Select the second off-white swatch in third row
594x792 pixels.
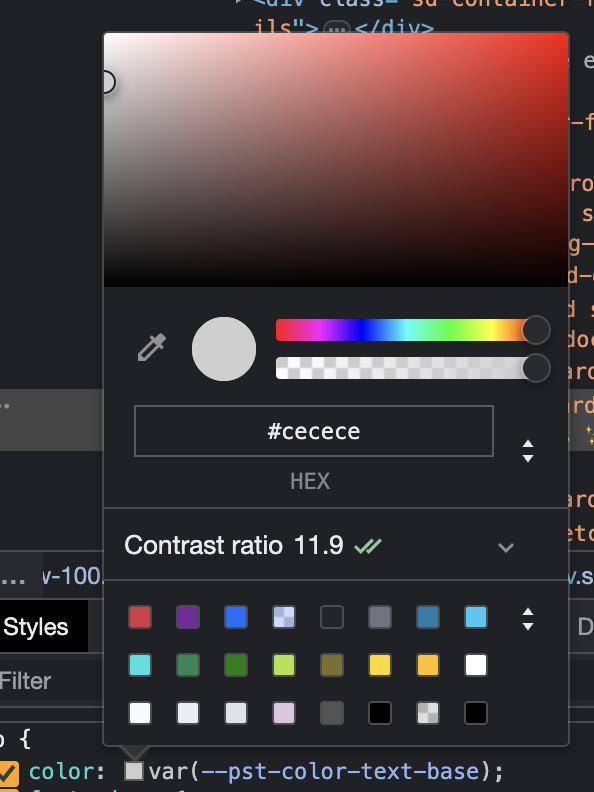[x=188, y=713]
